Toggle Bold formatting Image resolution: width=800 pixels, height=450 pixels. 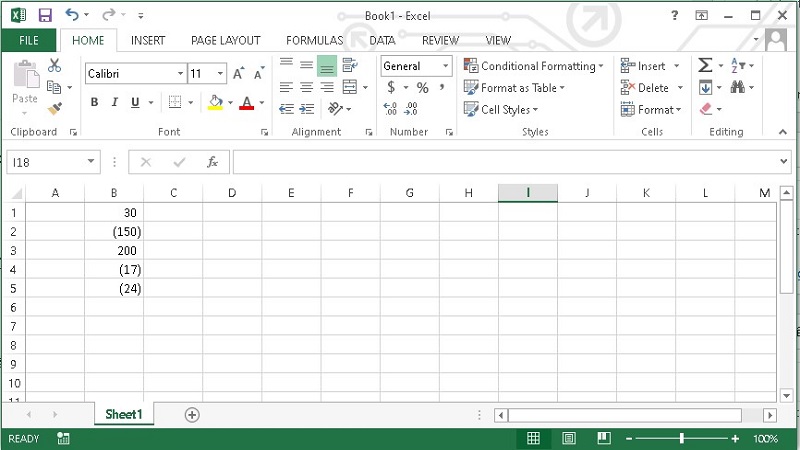pos(94,102)
